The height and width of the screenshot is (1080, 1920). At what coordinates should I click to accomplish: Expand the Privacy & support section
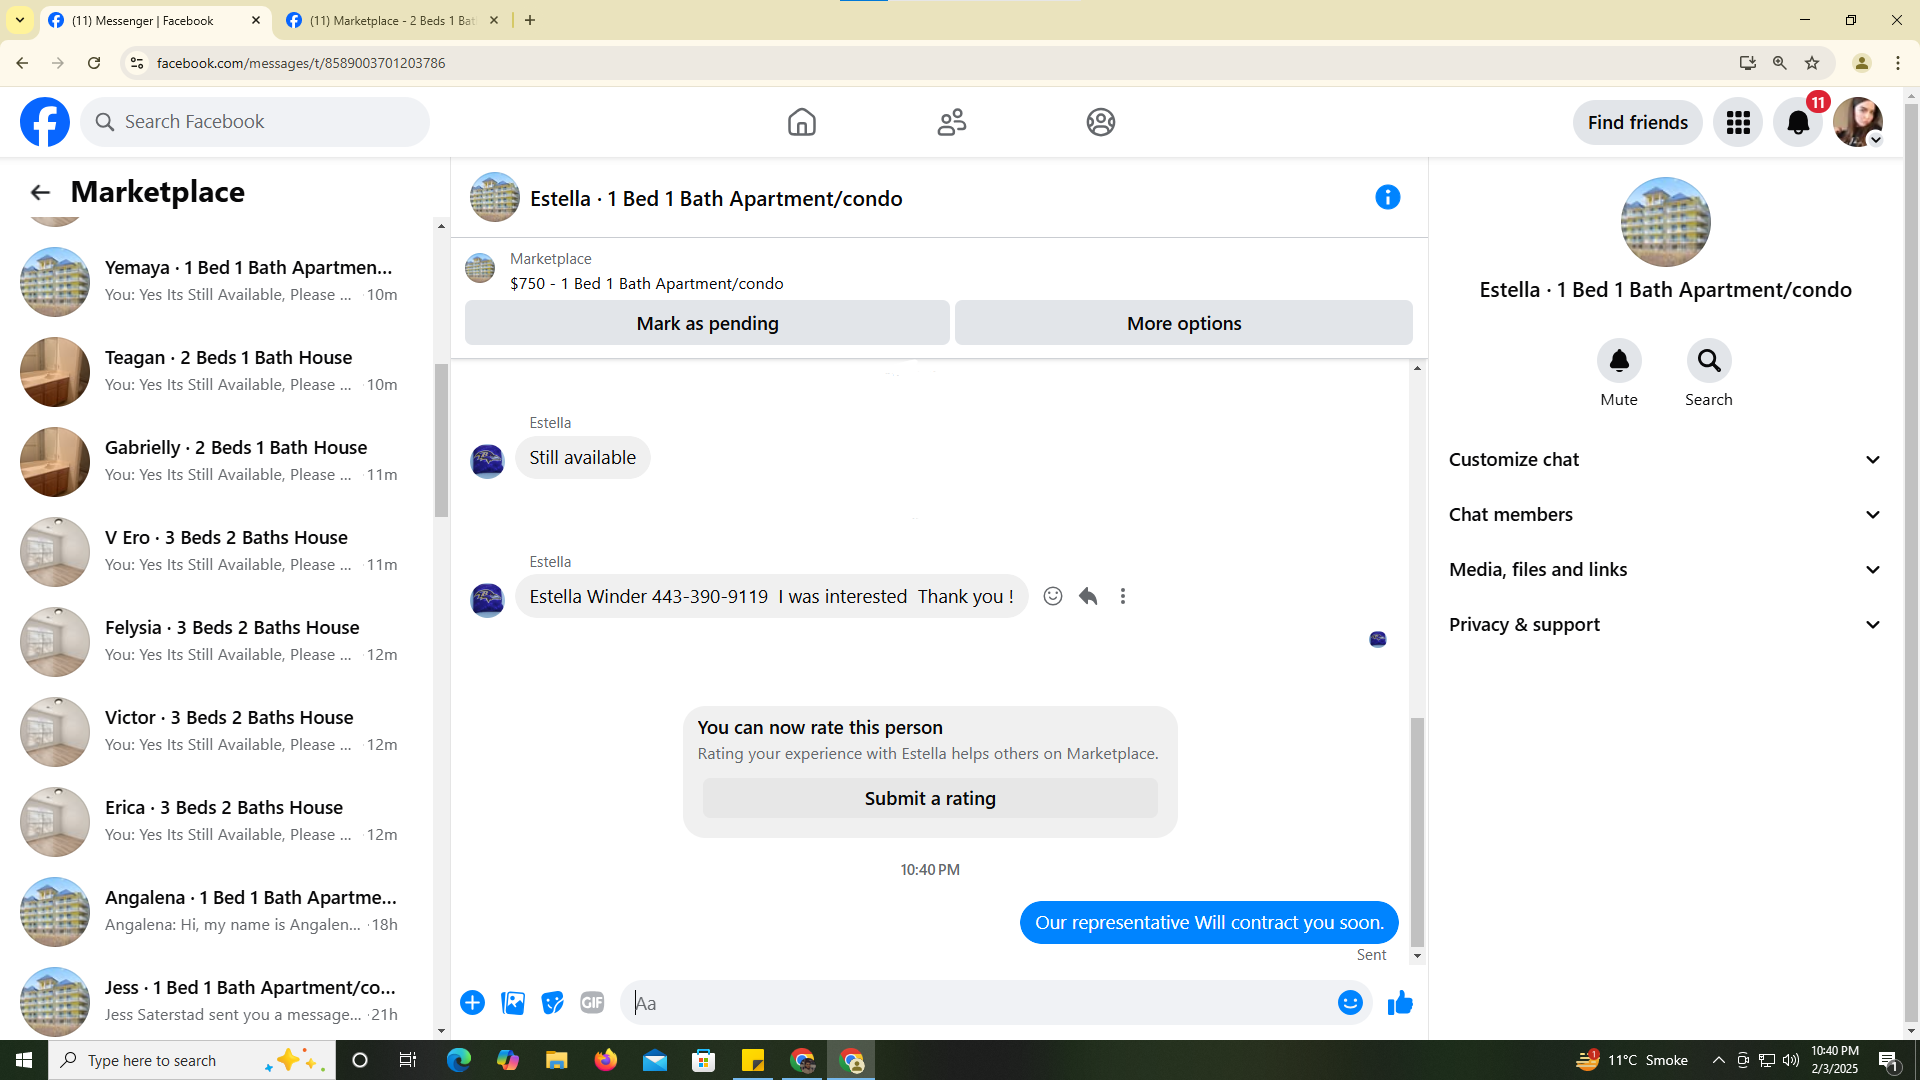[1666, 625]
